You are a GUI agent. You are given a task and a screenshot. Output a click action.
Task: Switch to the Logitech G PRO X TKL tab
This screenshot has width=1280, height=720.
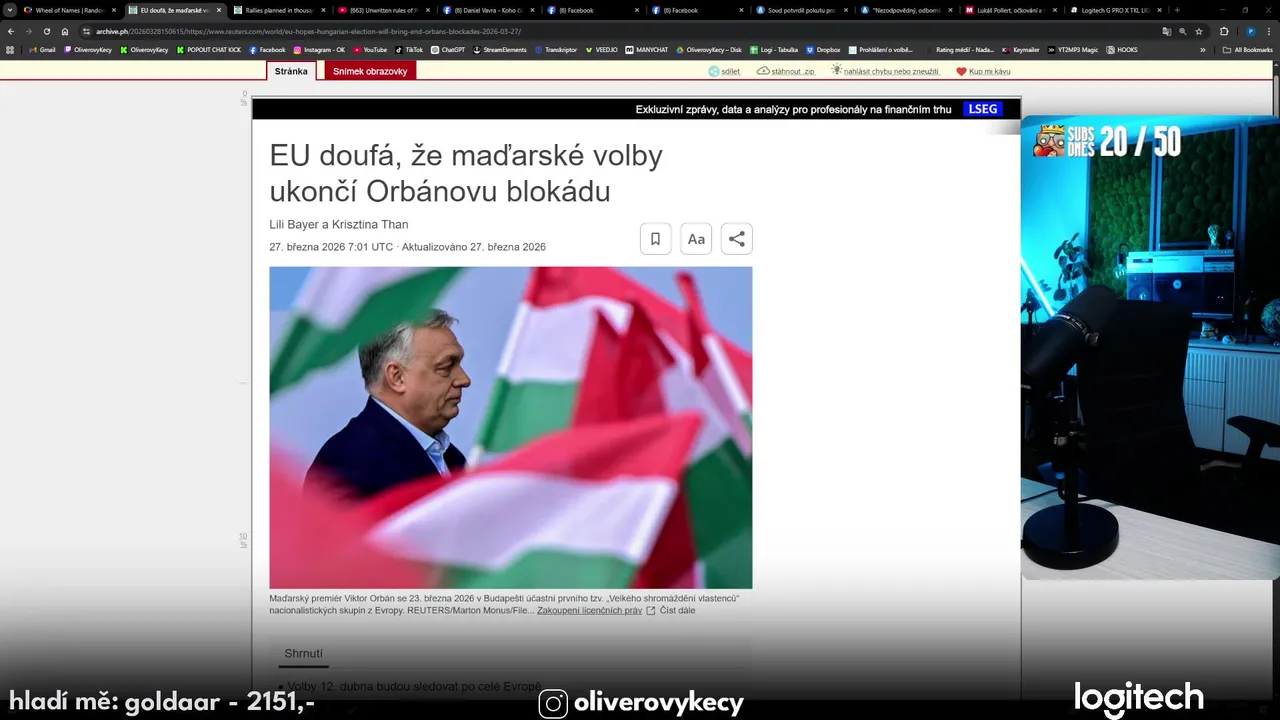click(x=1114, y=10)
